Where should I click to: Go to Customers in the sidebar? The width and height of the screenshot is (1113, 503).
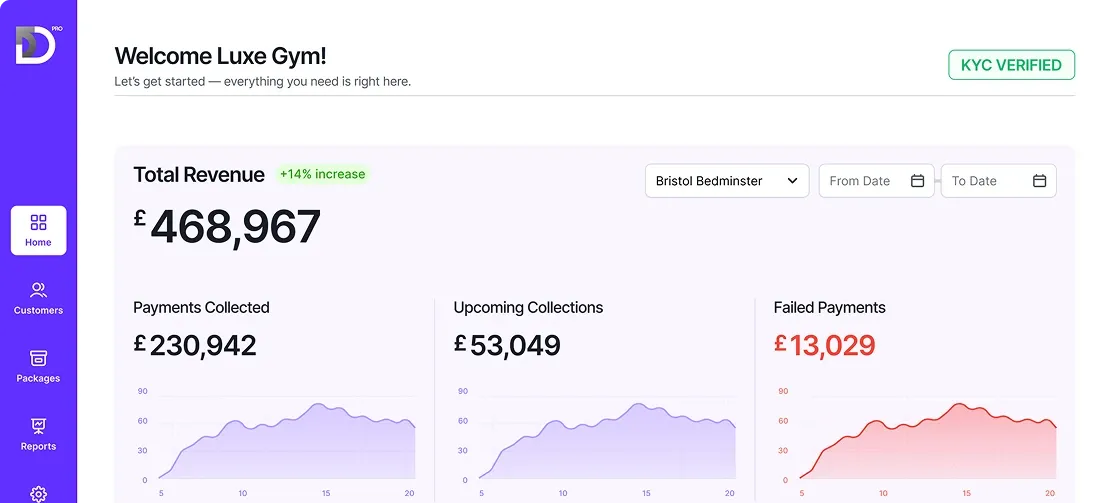pos(38,299)
